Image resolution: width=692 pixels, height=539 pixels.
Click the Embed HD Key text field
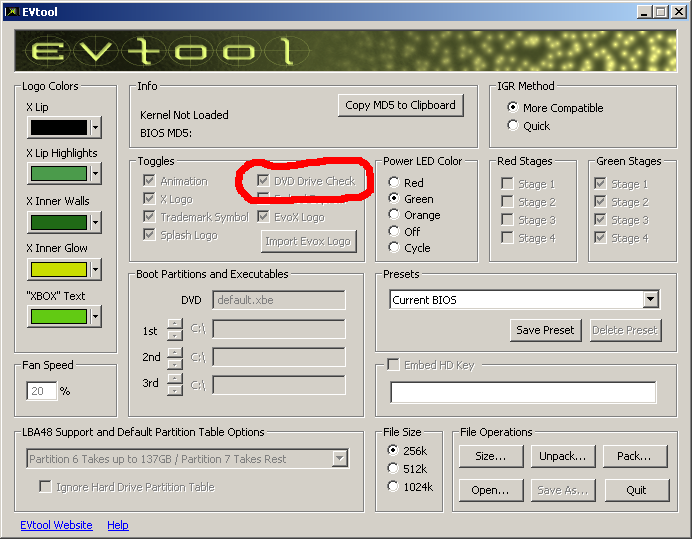click(523, 392)
